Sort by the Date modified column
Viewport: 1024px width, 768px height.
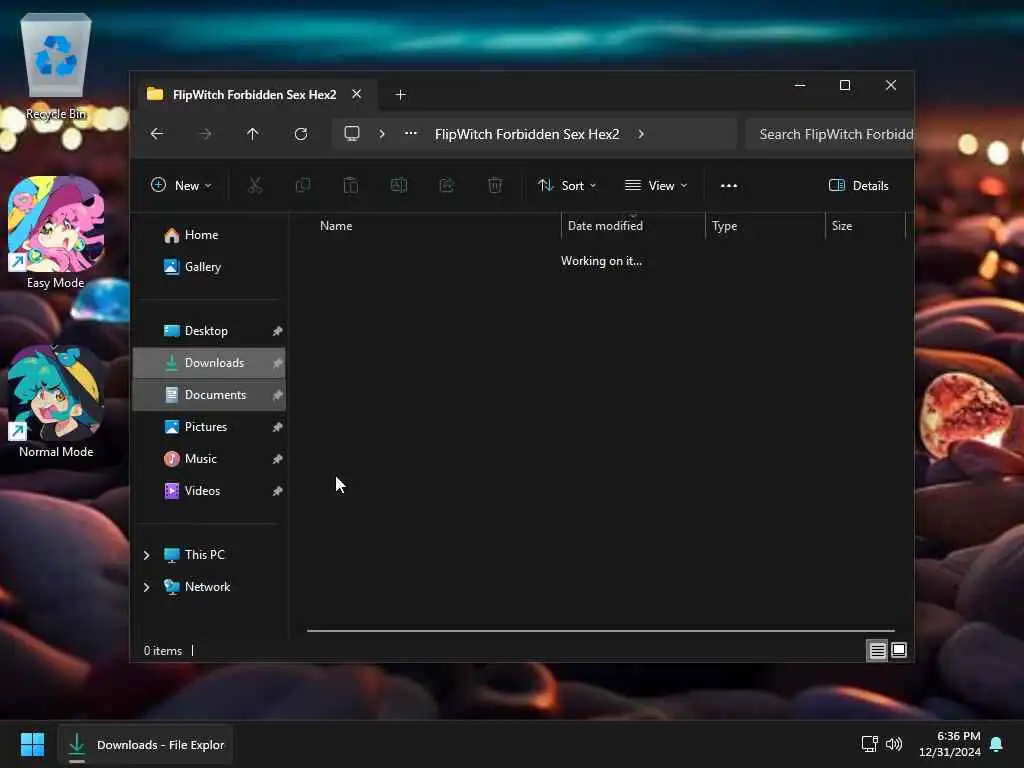pos(605,226)
